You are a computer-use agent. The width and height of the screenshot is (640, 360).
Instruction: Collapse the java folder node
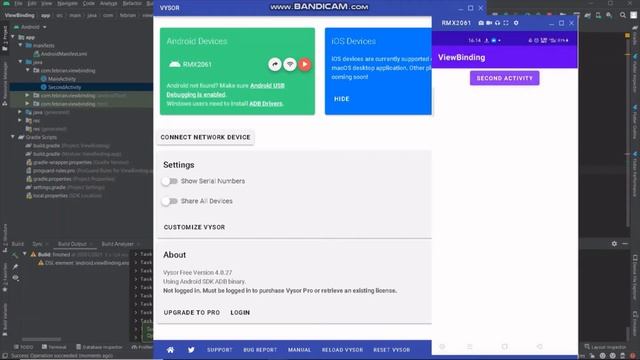point(21,62)
